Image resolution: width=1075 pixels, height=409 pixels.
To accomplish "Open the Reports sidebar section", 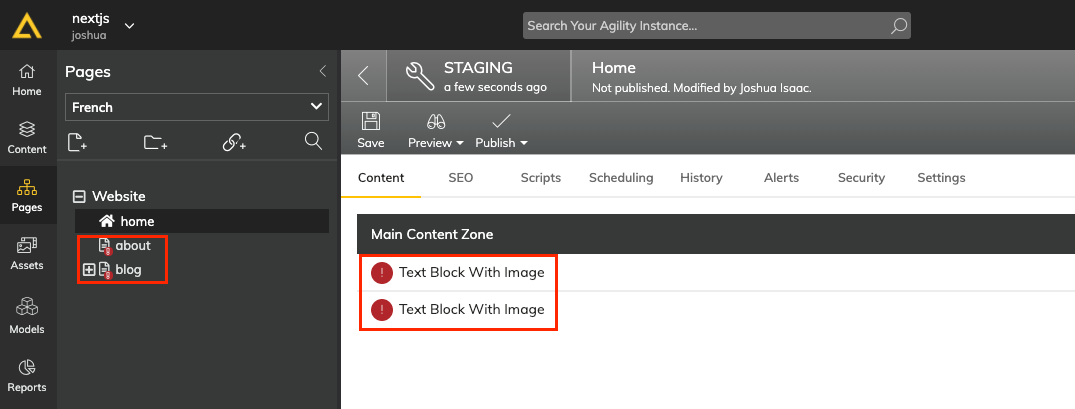I will [27, 376].
